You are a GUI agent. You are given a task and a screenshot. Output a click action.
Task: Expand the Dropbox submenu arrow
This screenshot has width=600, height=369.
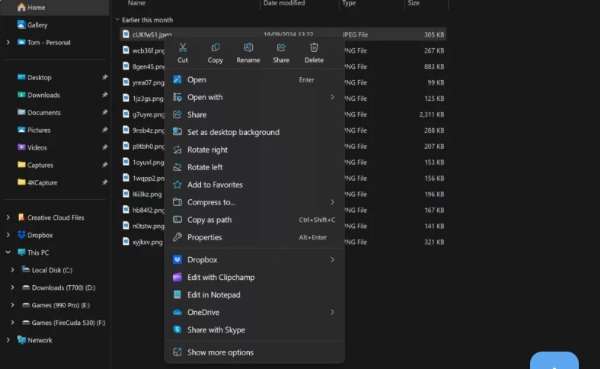332,260
